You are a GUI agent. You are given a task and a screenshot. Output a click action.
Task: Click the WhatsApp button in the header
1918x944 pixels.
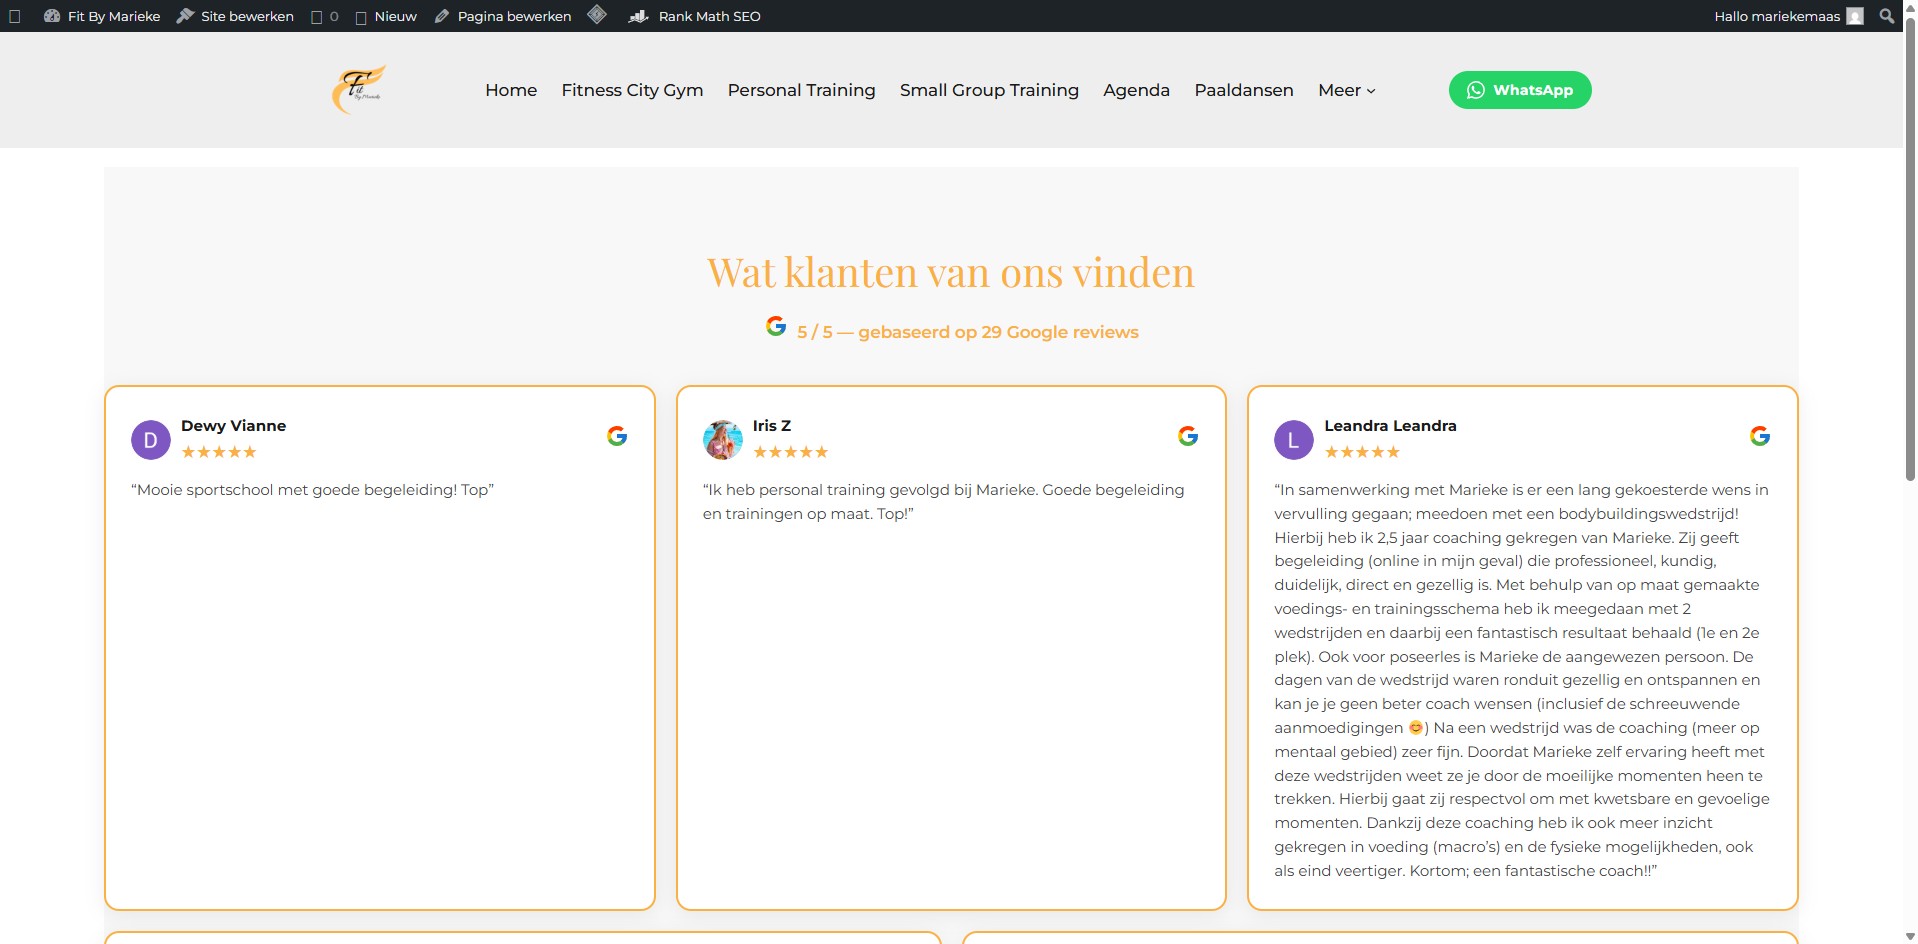click(x=1519, y=89)
